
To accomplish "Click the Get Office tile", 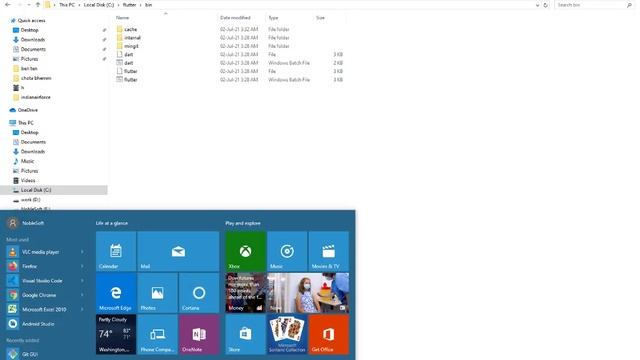I will click(x=329, y=334).
